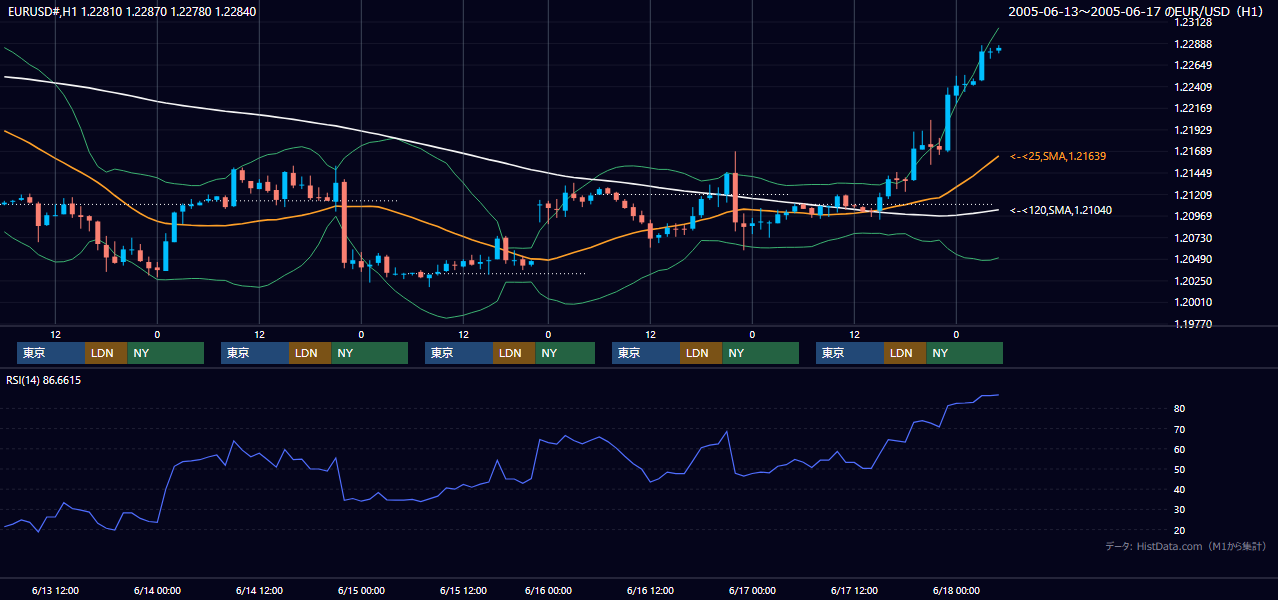The height and width of the screenshot is (600, 1278).
Task: Click price axis value 1.22888
Action: pos(1192,44)
